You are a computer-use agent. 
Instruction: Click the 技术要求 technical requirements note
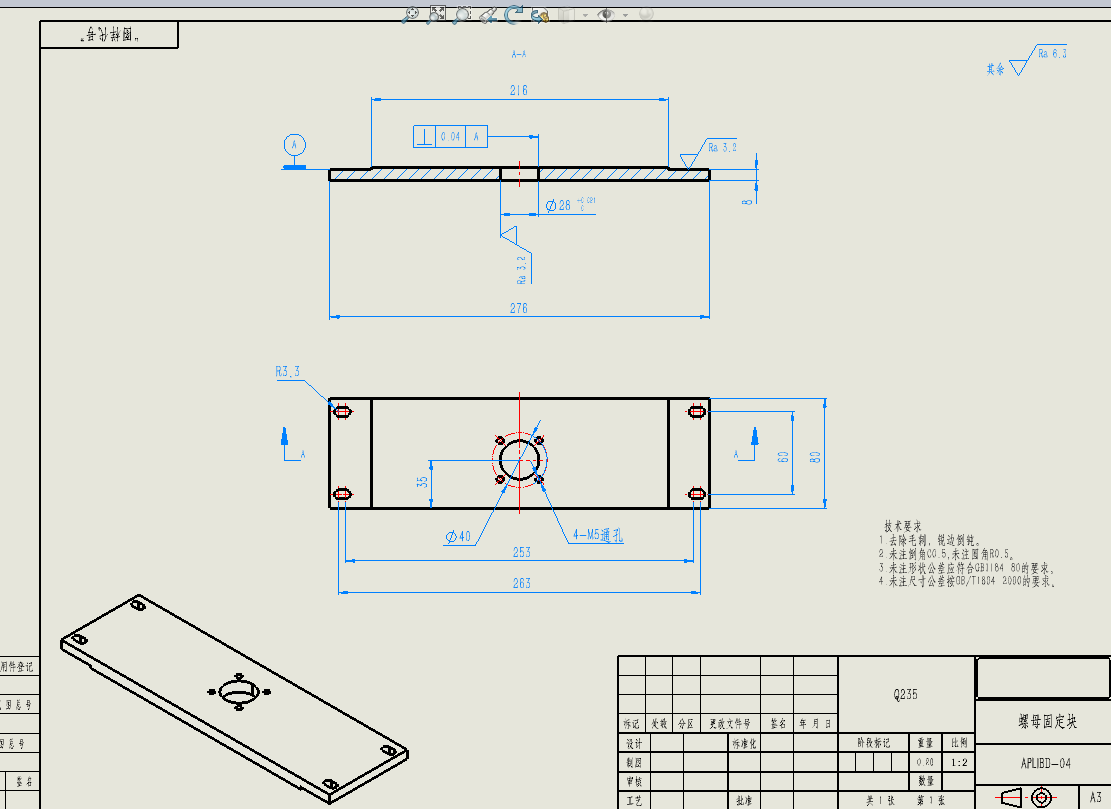click(903, 526)
